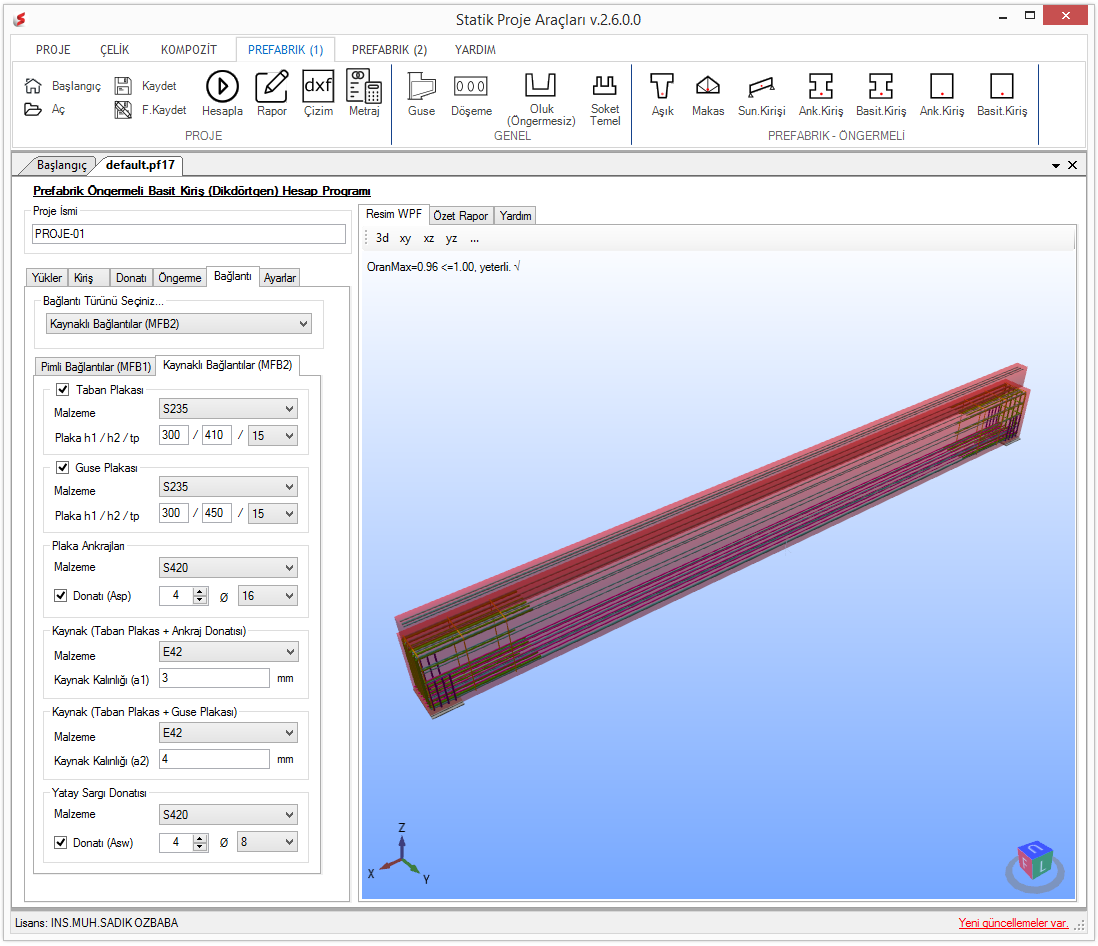Open more view options ellipsis
The width and height of the screenshot is (1098, 946).
point(475,239)
